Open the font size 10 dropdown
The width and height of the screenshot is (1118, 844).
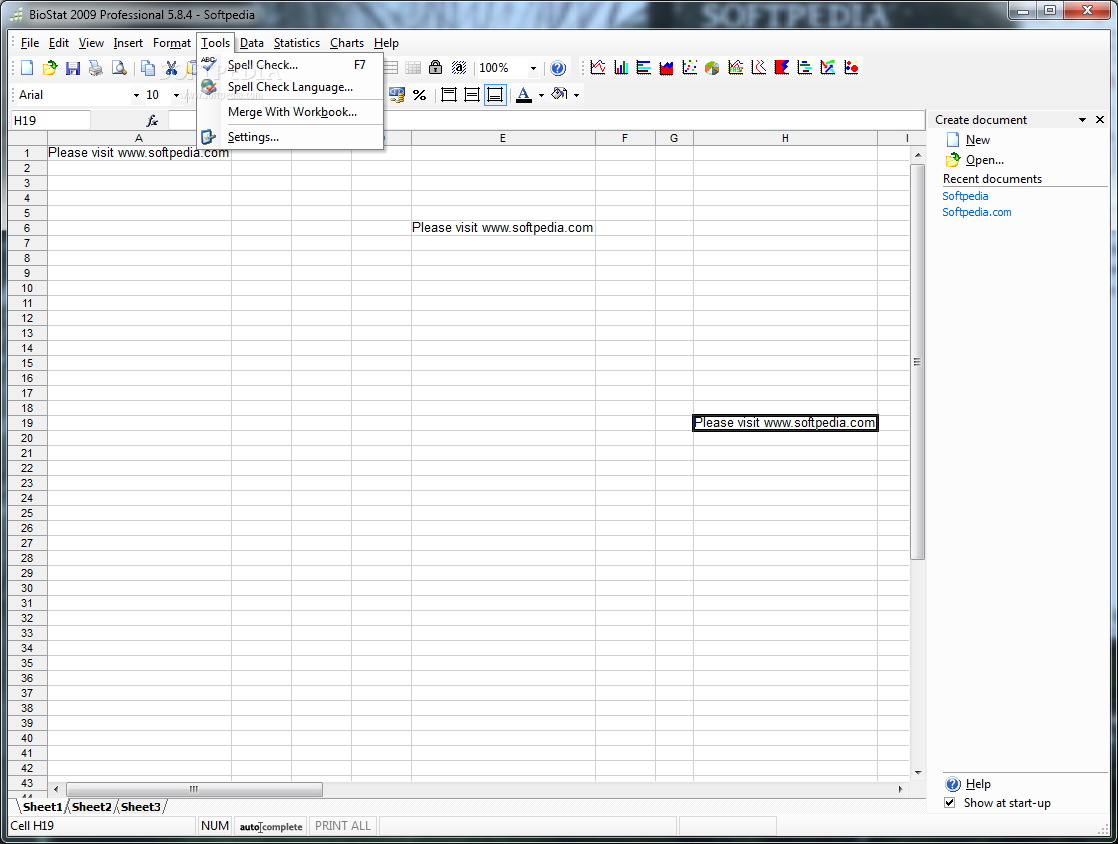(177, 96)
